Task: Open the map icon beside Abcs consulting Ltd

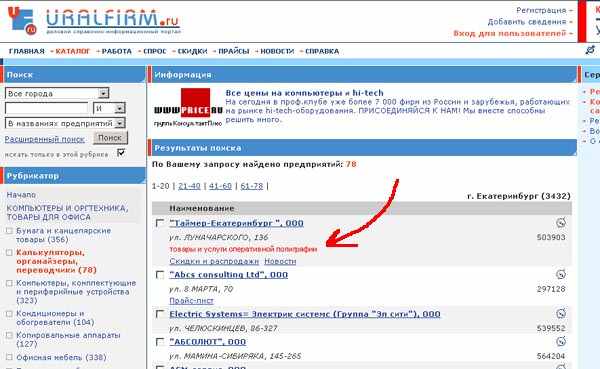Action: click(x=561, y=274)
